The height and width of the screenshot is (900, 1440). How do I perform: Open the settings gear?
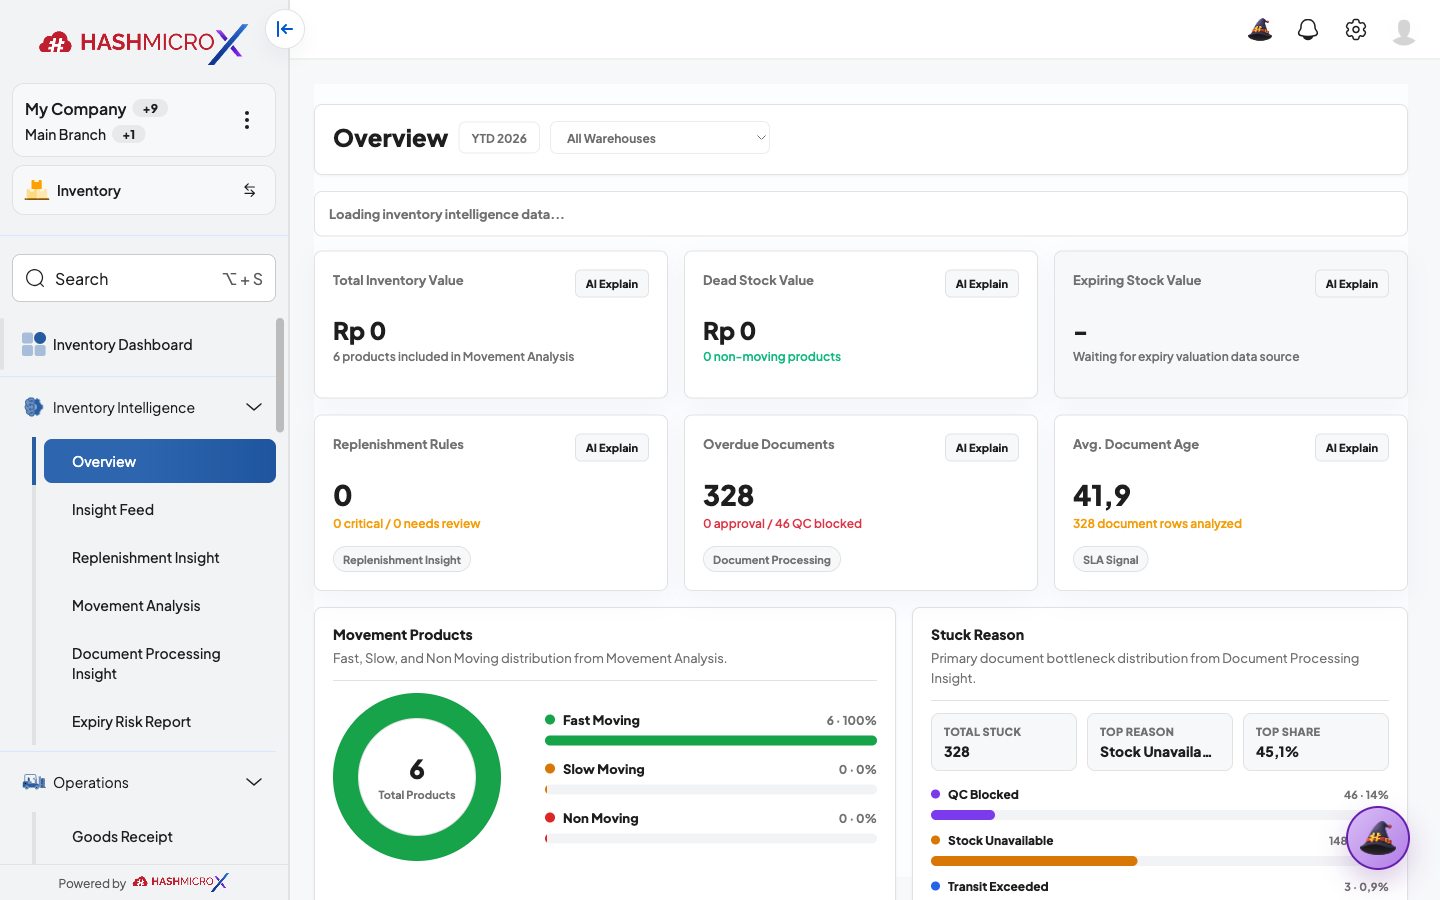point(1356,30)
